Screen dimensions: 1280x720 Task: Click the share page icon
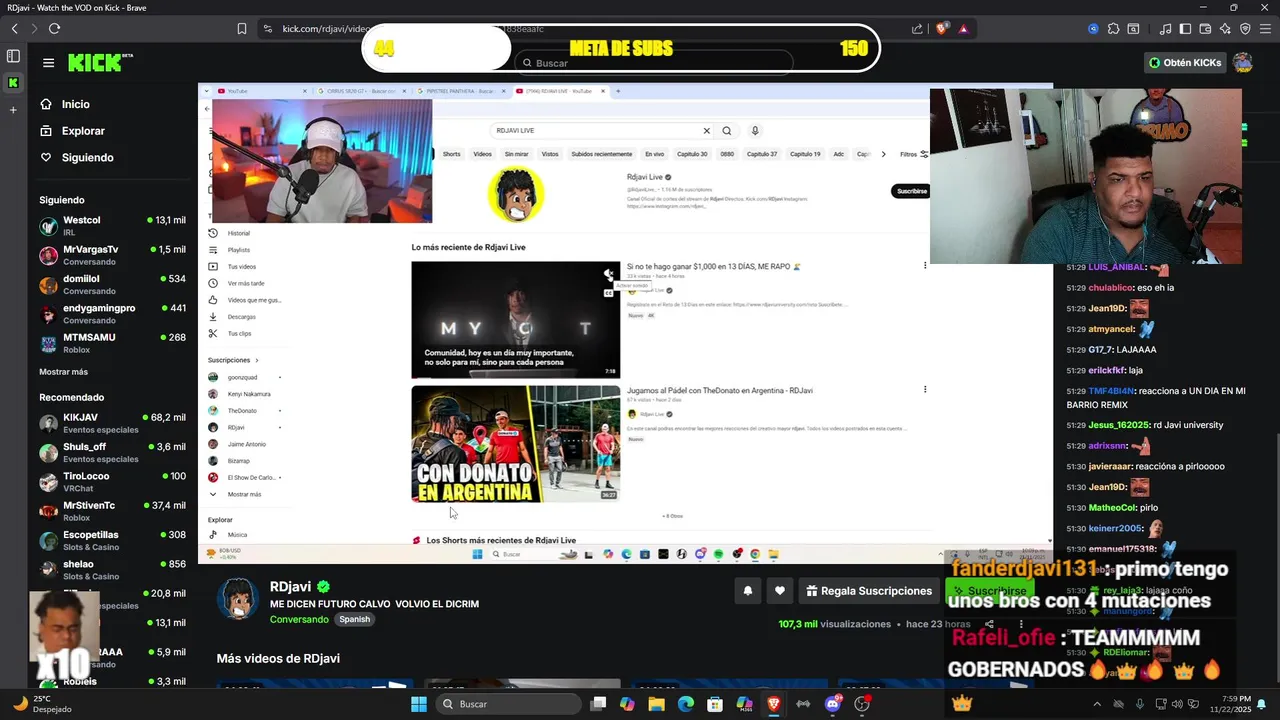tap(918, 29)
